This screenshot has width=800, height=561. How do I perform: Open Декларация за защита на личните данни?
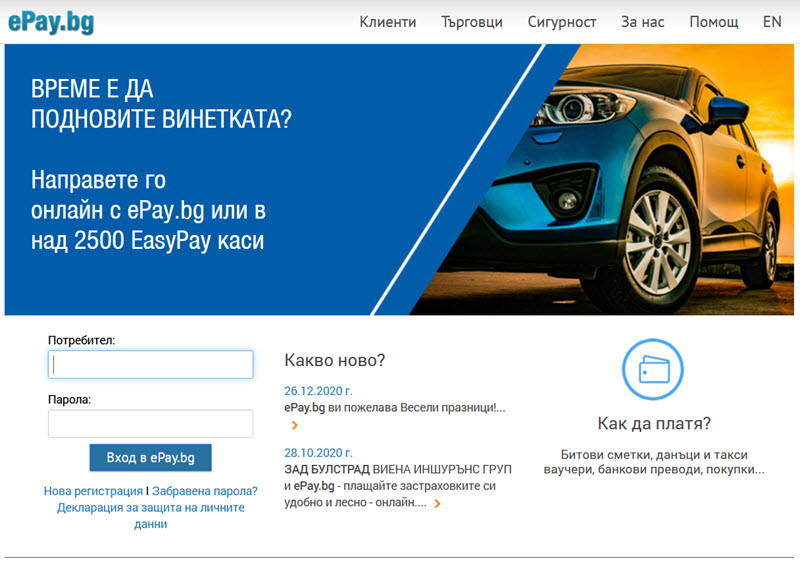coord(151,516)
